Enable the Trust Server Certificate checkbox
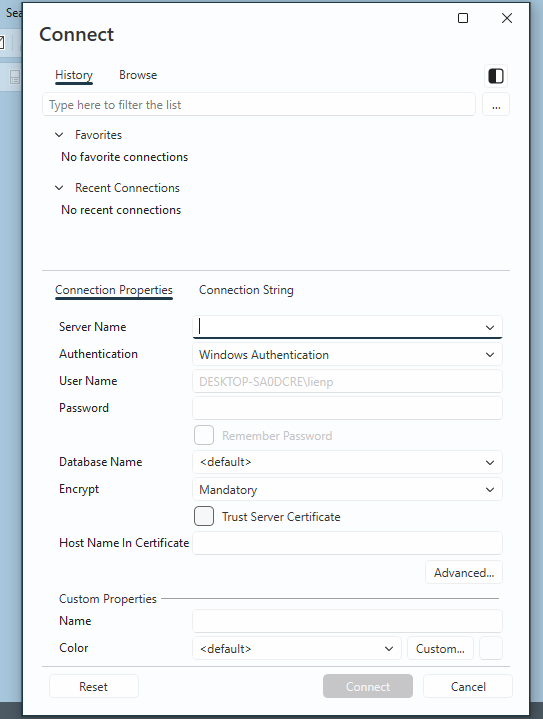The width and height of the screenshot is (543, 719). point(204,516)
